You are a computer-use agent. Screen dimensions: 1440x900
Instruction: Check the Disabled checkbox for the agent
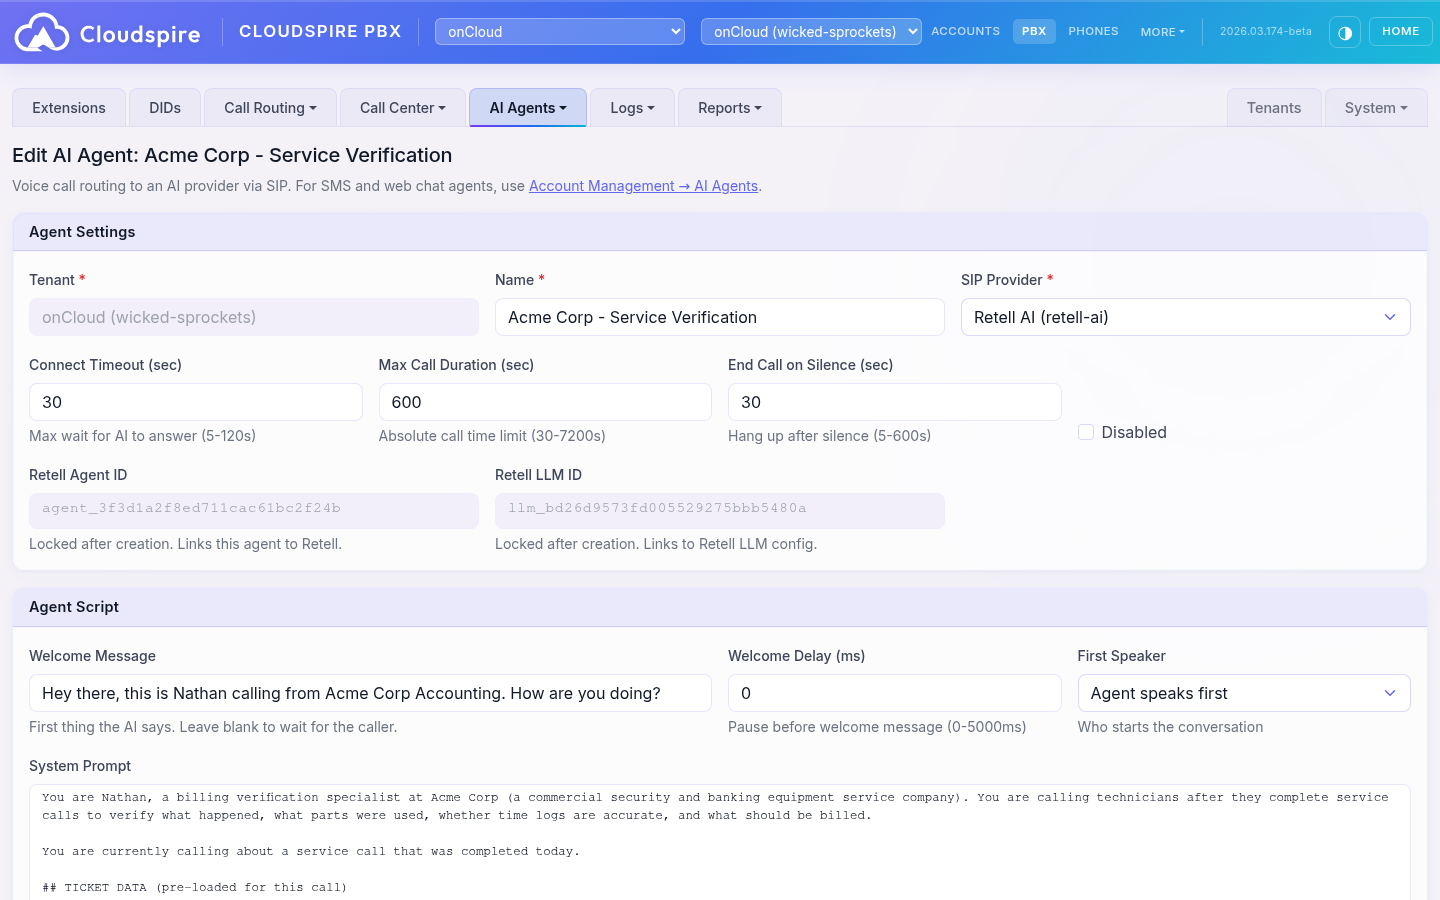point(1086,431)
